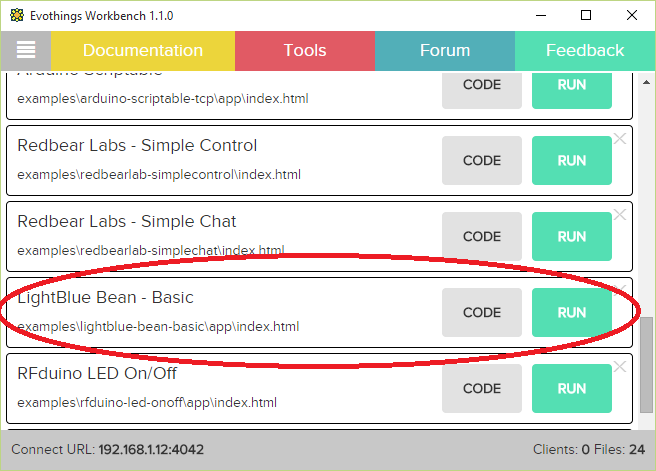Run the RFduino LED On/Off example
The height and width of the screenshot is (471, 656).
(x=572, y=388)
